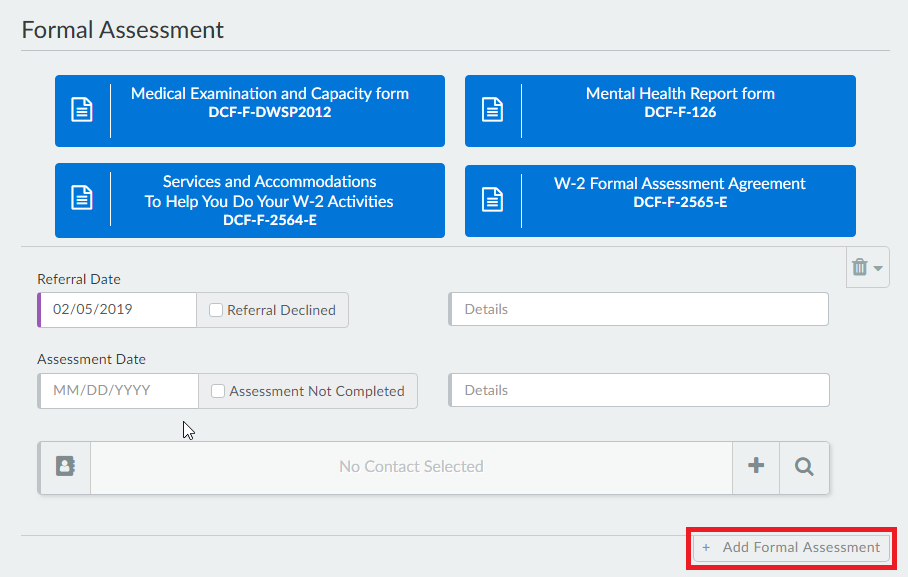
Task: Click Add Formal Assessment button
Action: point(791,547)
